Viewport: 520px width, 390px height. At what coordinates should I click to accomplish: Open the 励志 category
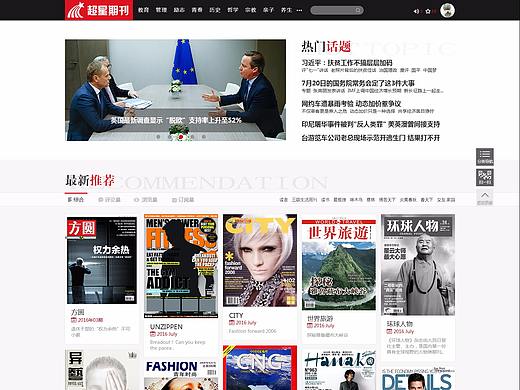point(179,10)
